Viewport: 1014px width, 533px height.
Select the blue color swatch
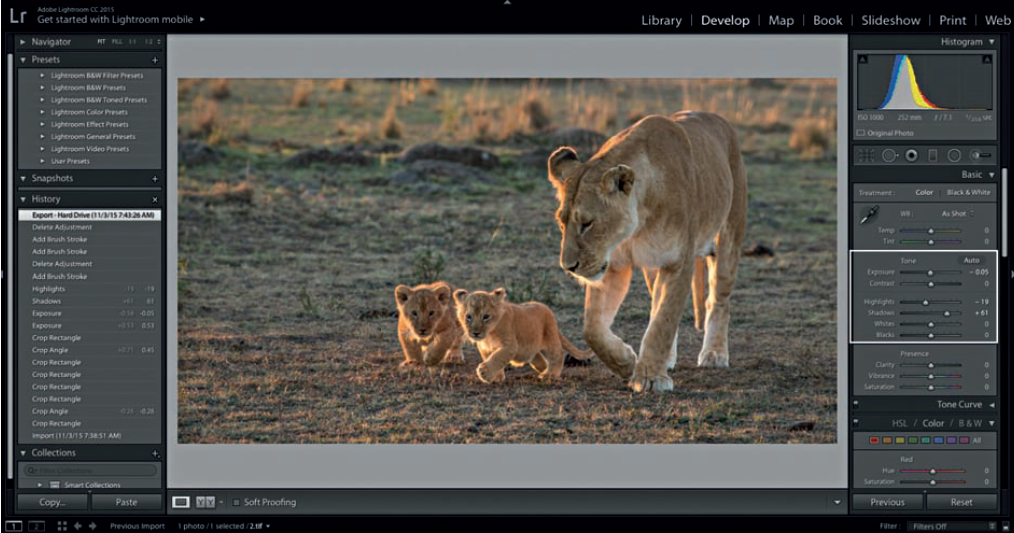pyautogui.click(x=938, y=441)
